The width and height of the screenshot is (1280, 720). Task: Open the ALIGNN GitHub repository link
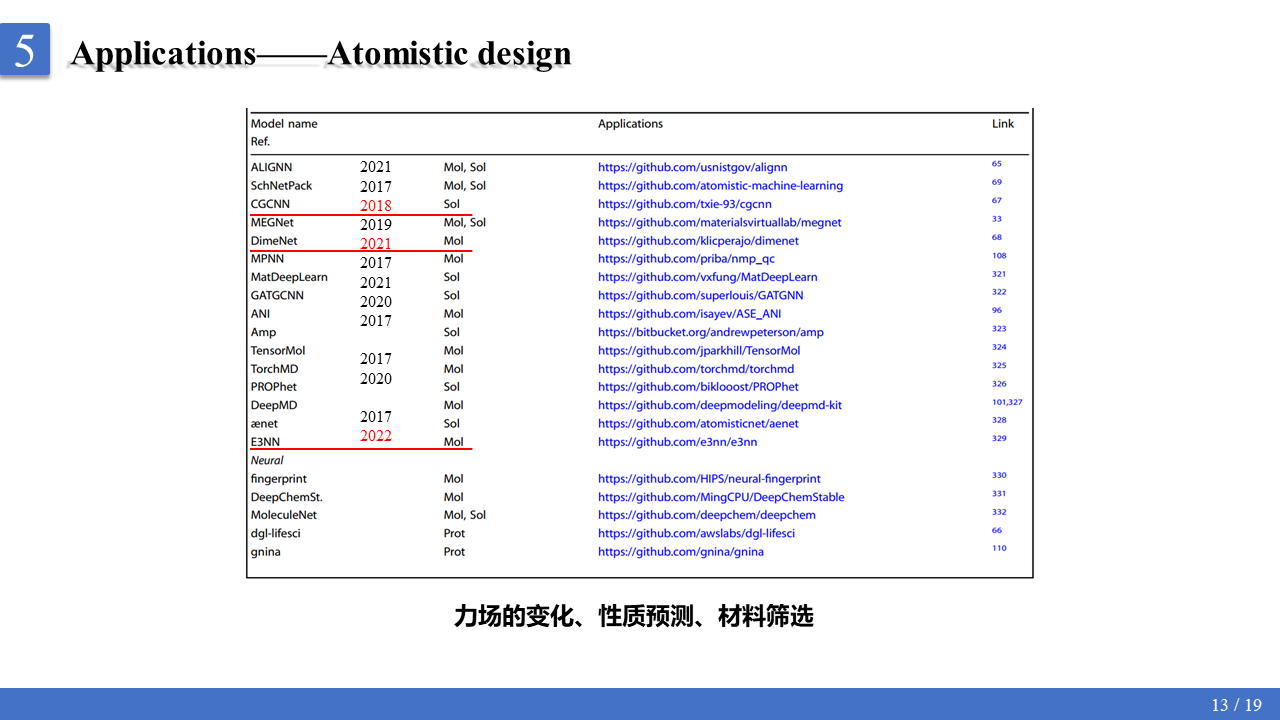coord(692,167)
